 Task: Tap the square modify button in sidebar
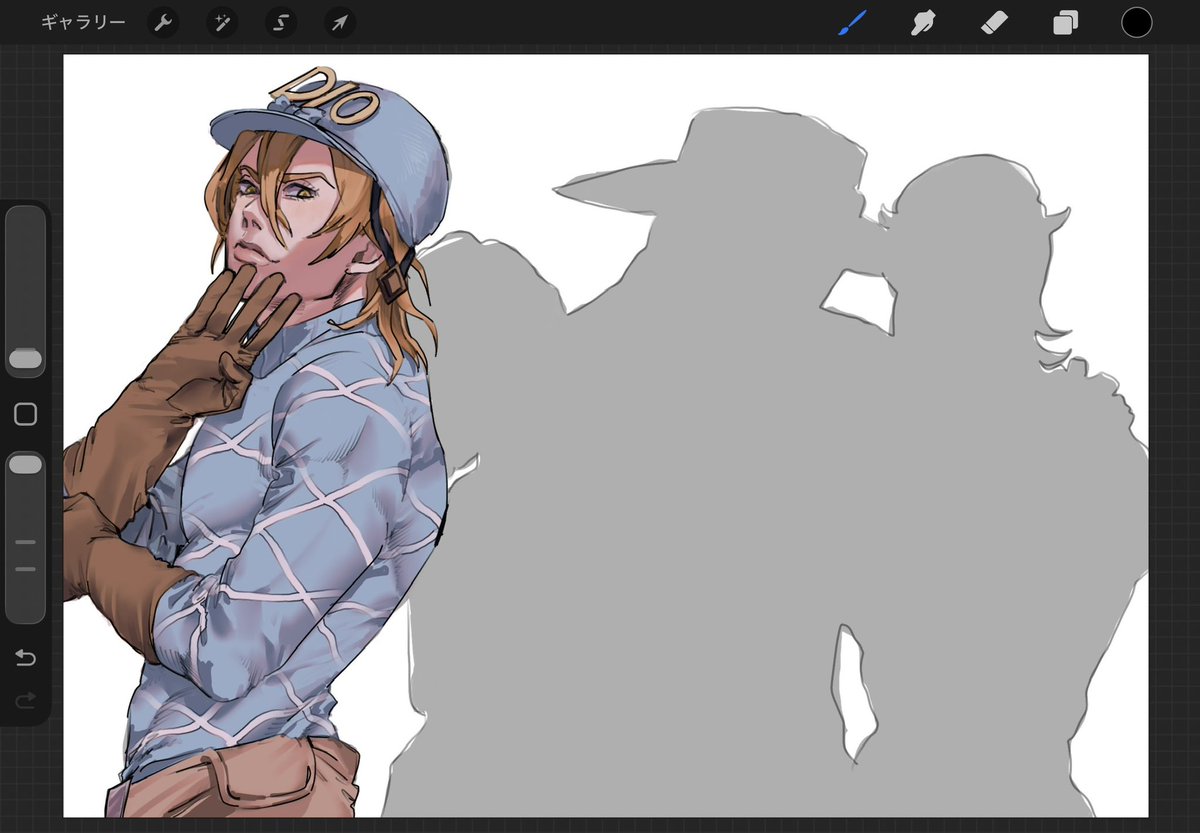[x=25, y=414]
